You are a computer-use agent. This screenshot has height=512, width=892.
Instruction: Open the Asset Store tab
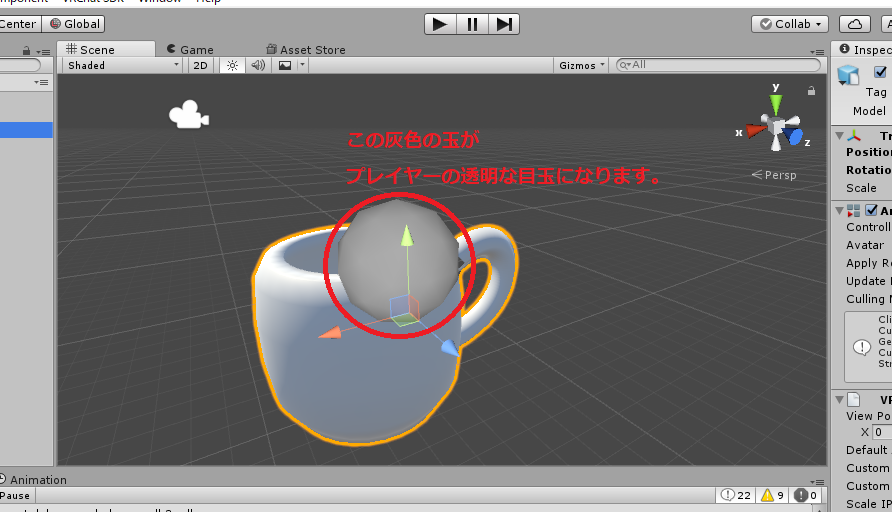(306, 49)
